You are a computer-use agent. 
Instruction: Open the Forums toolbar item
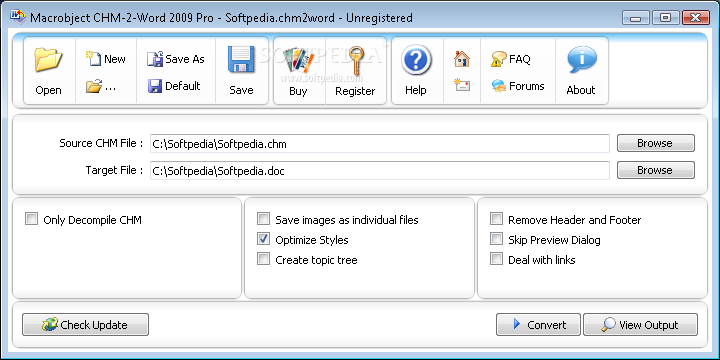click(x=518, y=86)
